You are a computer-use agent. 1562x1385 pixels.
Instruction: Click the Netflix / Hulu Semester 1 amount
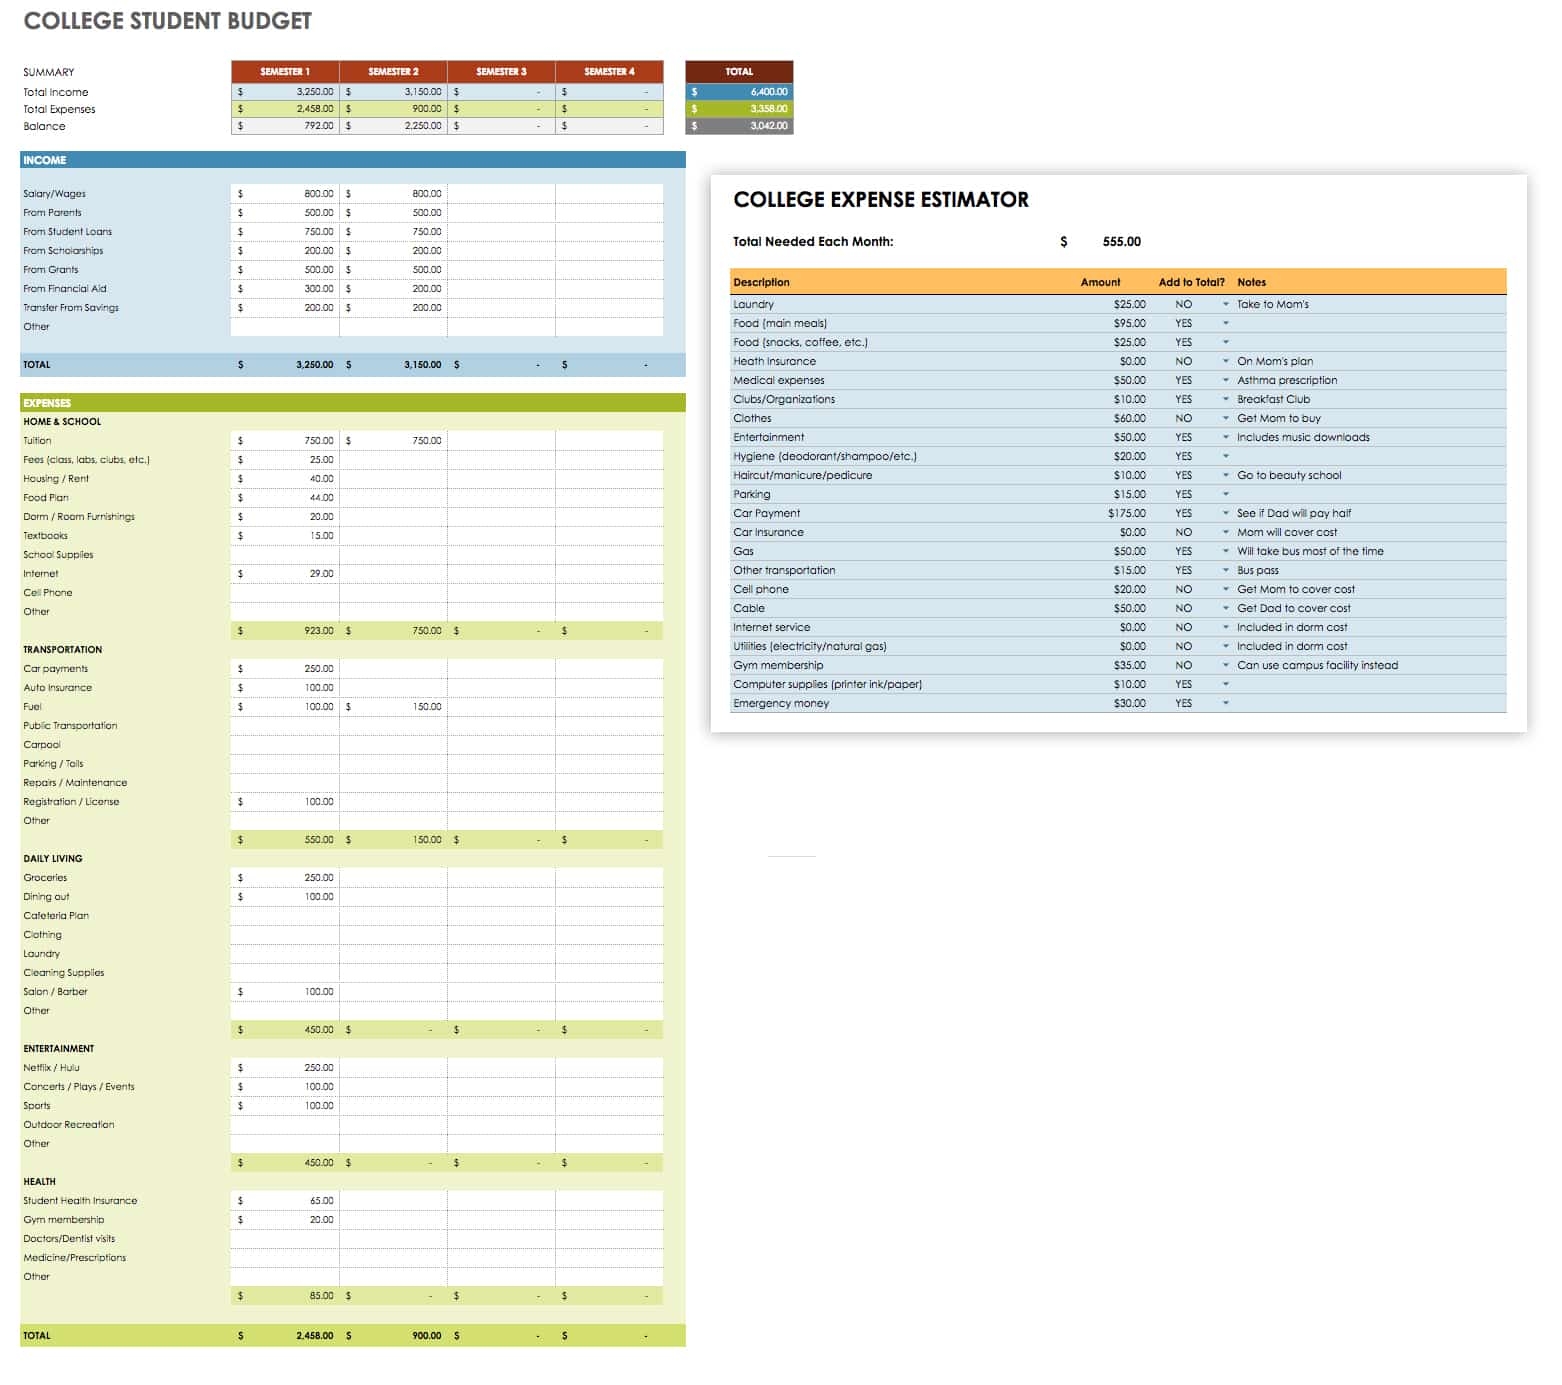286,1068
